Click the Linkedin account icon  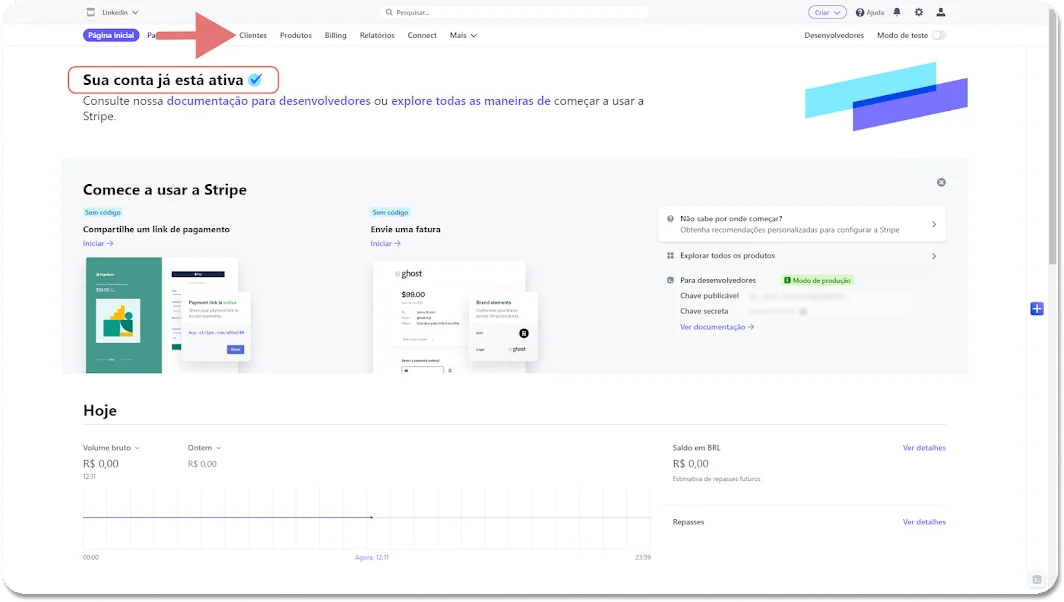click(90, 12)
